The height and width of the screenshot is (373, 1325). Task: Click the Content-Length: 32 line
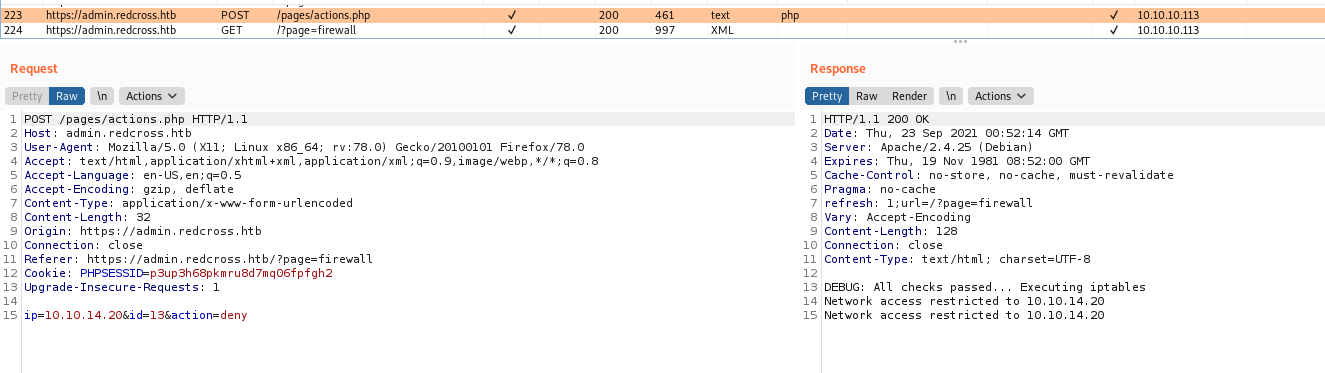click(x=87, y=217)
